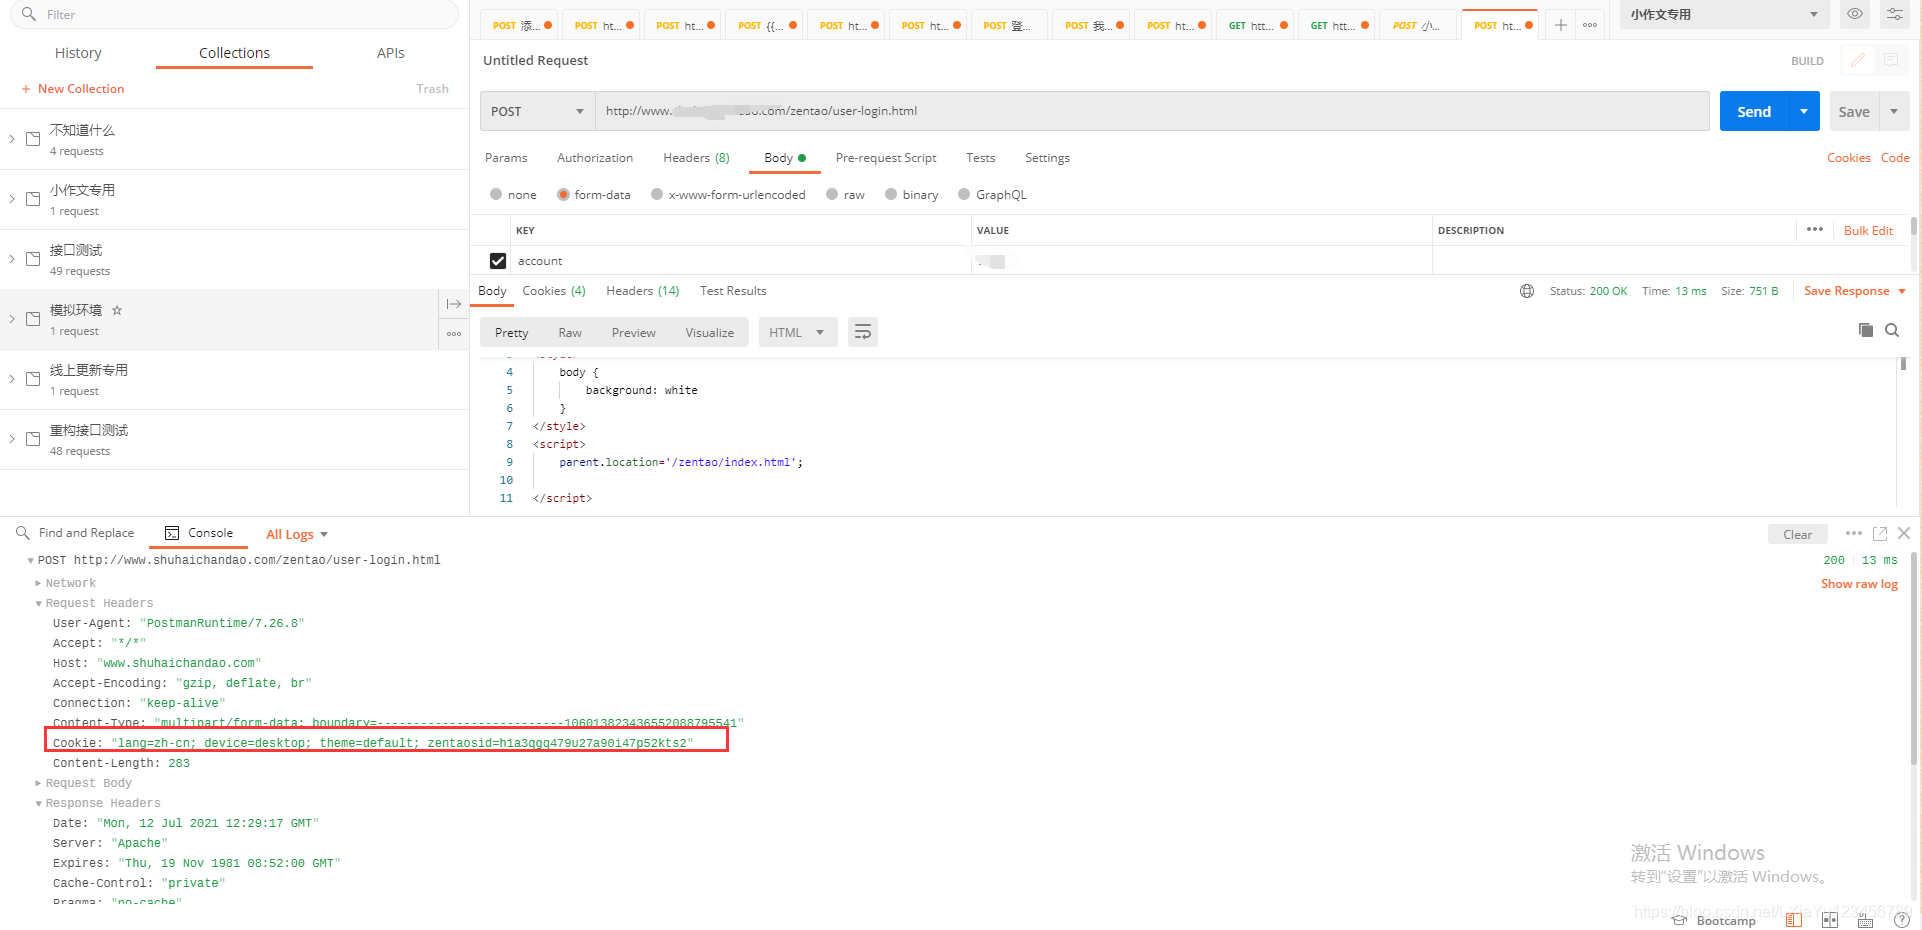This screenshot has width=1922, height=930.
Task: Open new request tab with plus icon
Action: (x=1560, y=25)
